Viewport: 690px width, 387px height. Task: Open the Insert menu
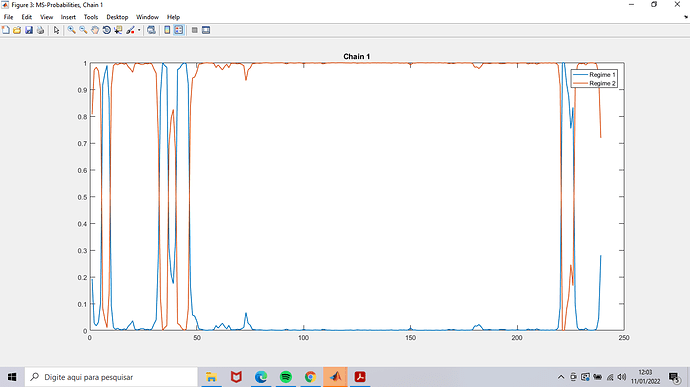pos(68,17)
